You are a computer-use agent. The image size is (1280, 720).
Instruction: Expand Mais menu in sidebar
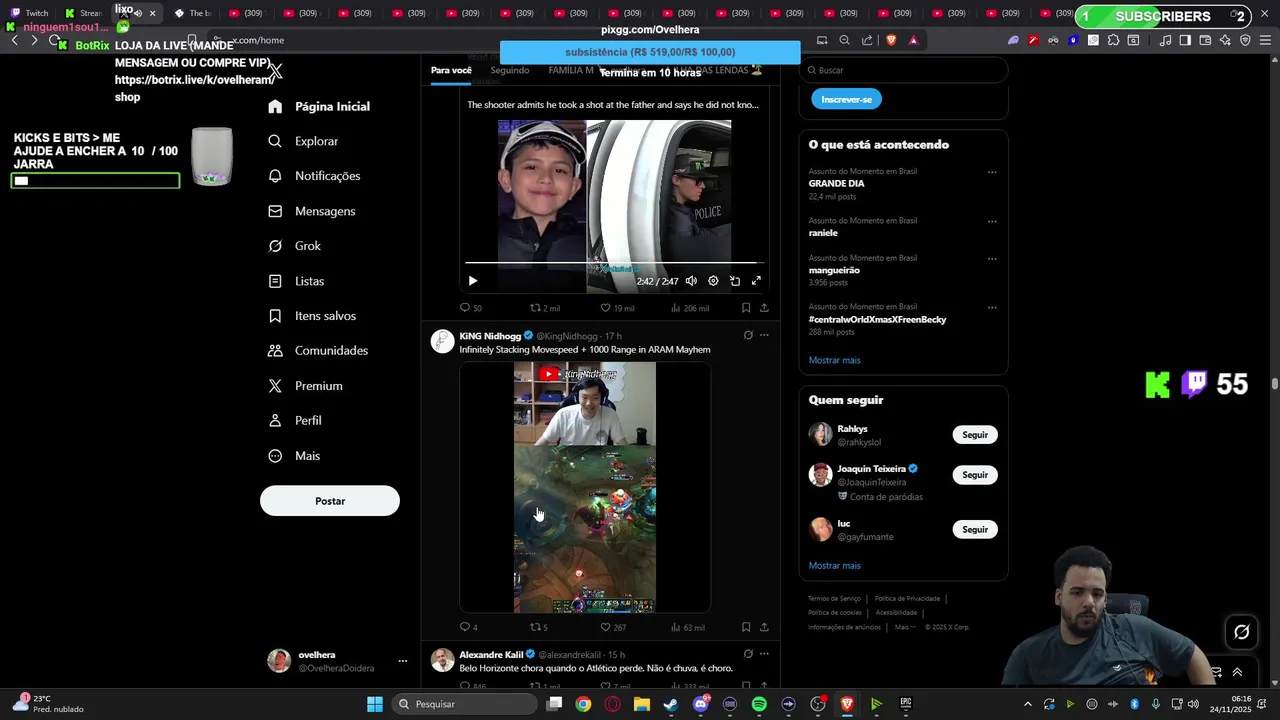[x=294, y=456]
